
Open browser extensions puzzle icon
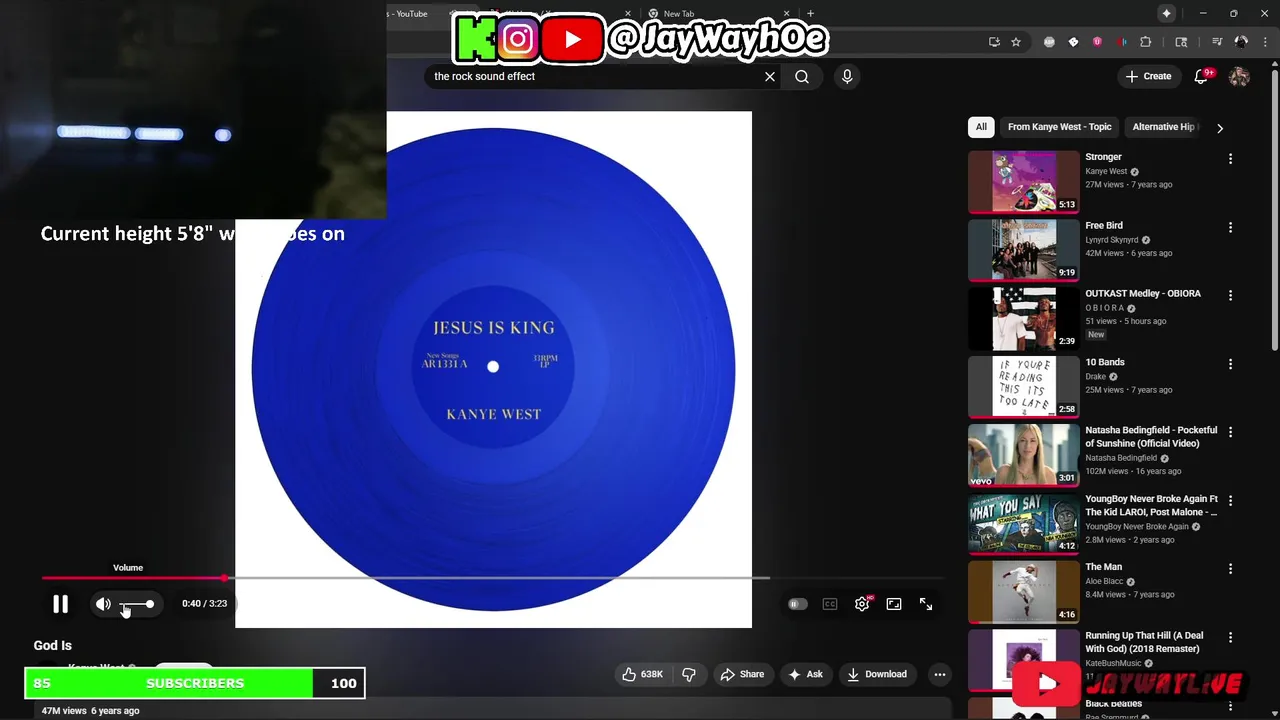click(x=1146, y=42)
